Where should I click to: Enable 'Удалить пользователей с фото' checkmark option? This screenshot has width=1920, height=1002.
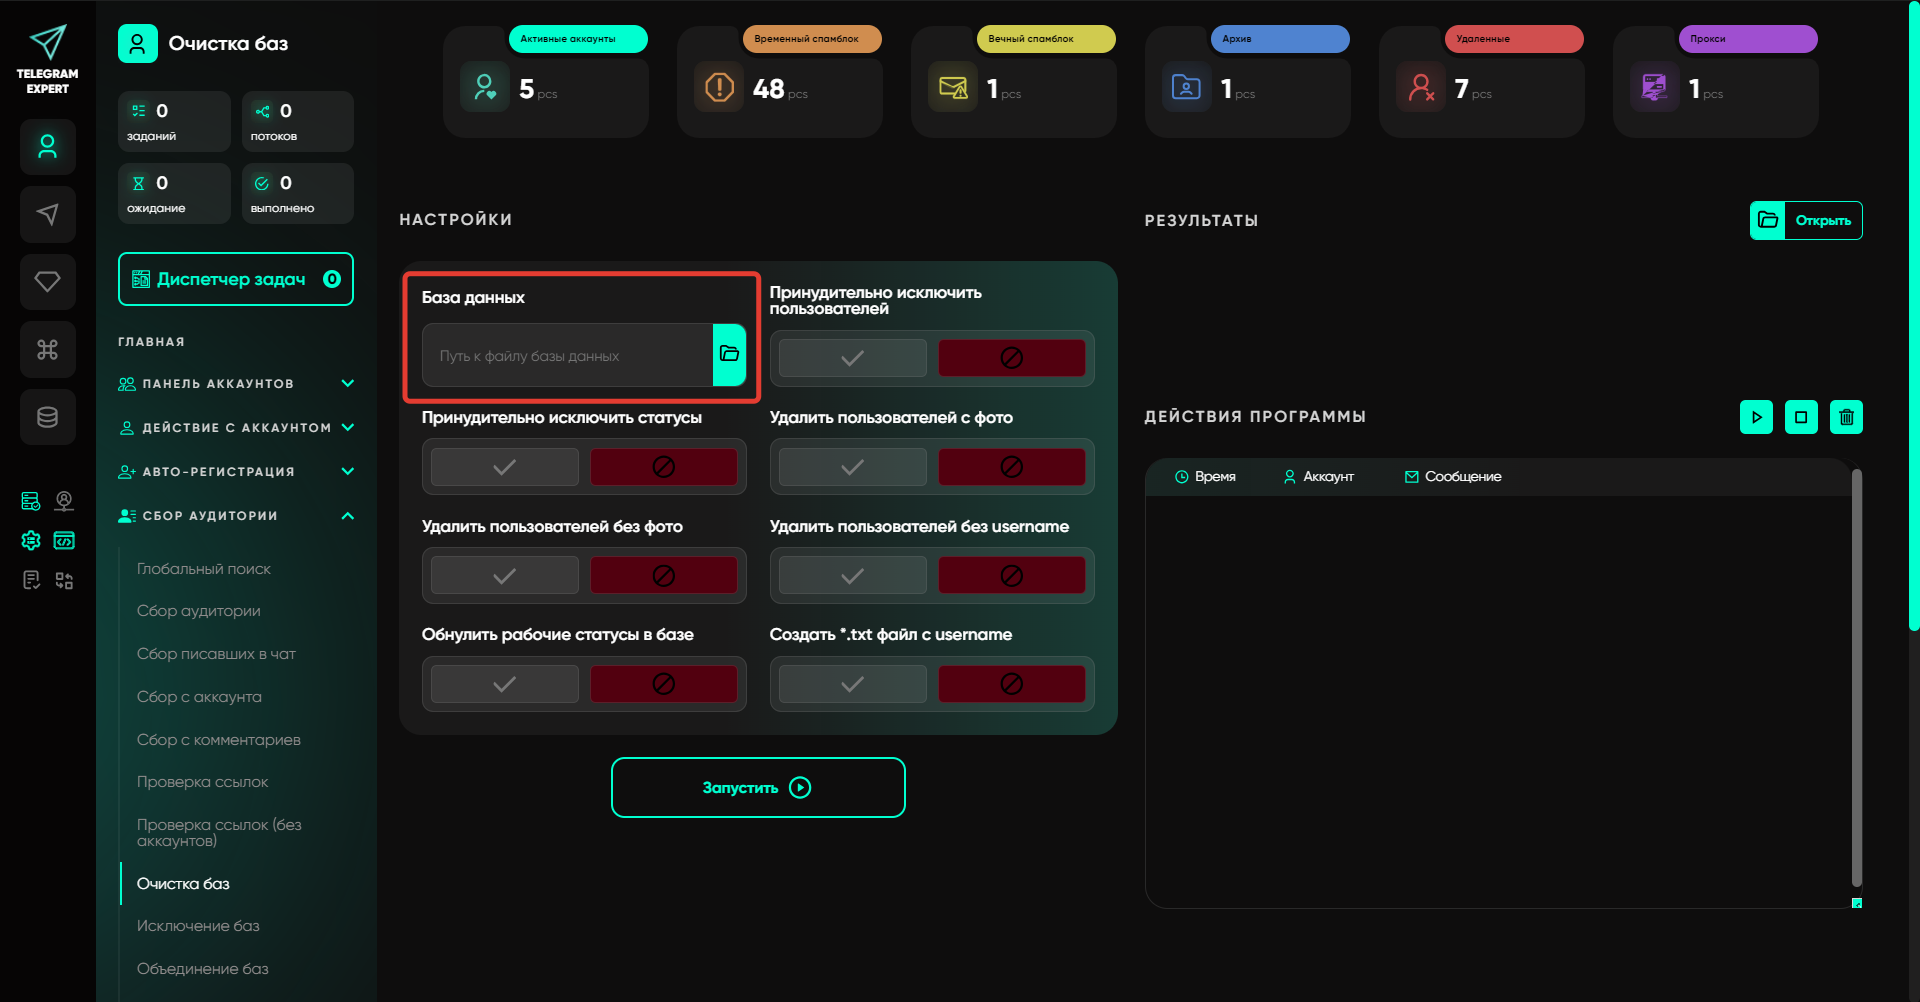click(x=852, y=467)
